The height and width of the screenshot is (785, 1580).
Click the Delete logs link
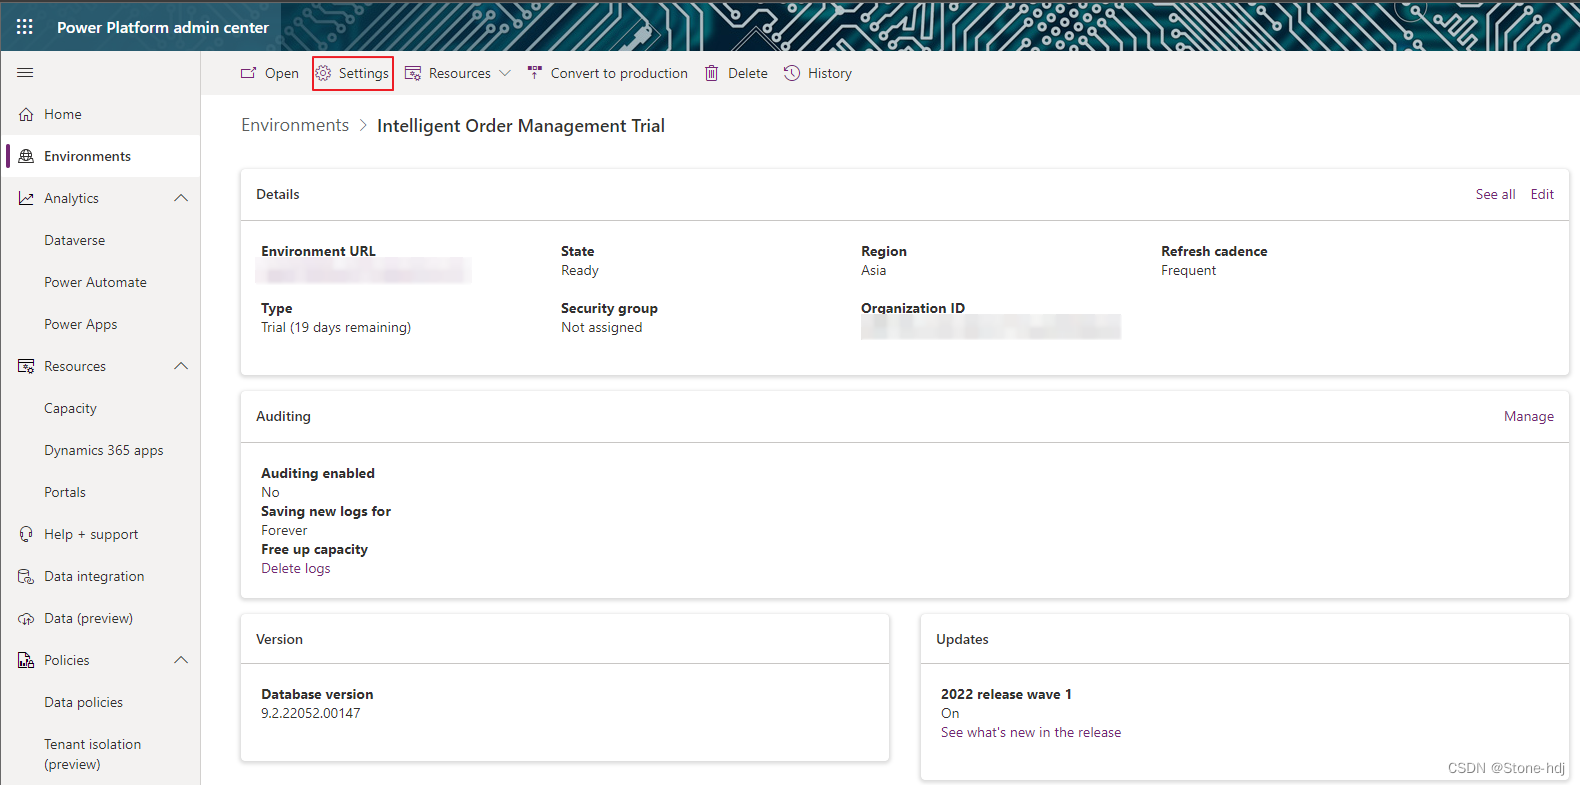click(295, 568)
